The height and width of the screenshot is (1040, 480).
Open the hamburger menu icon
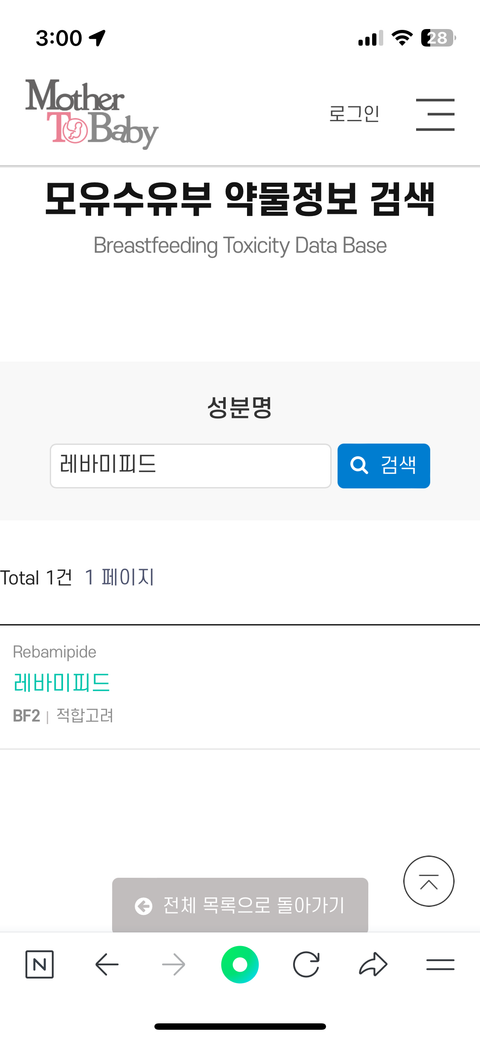point(435,114)
